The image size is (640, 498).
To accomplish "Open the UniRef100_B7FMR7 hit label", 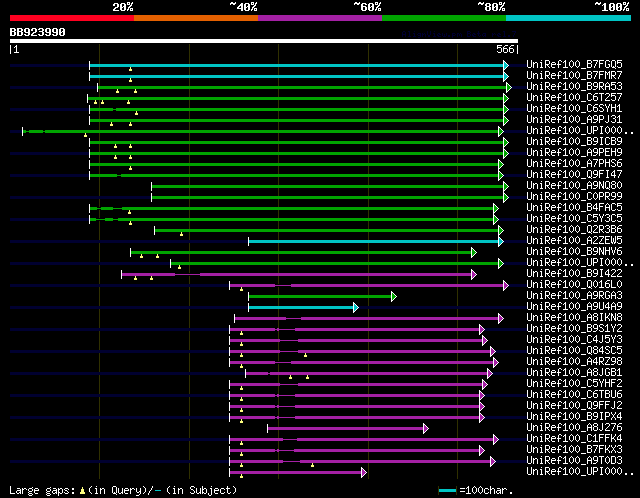I will (x=574, y=76).
